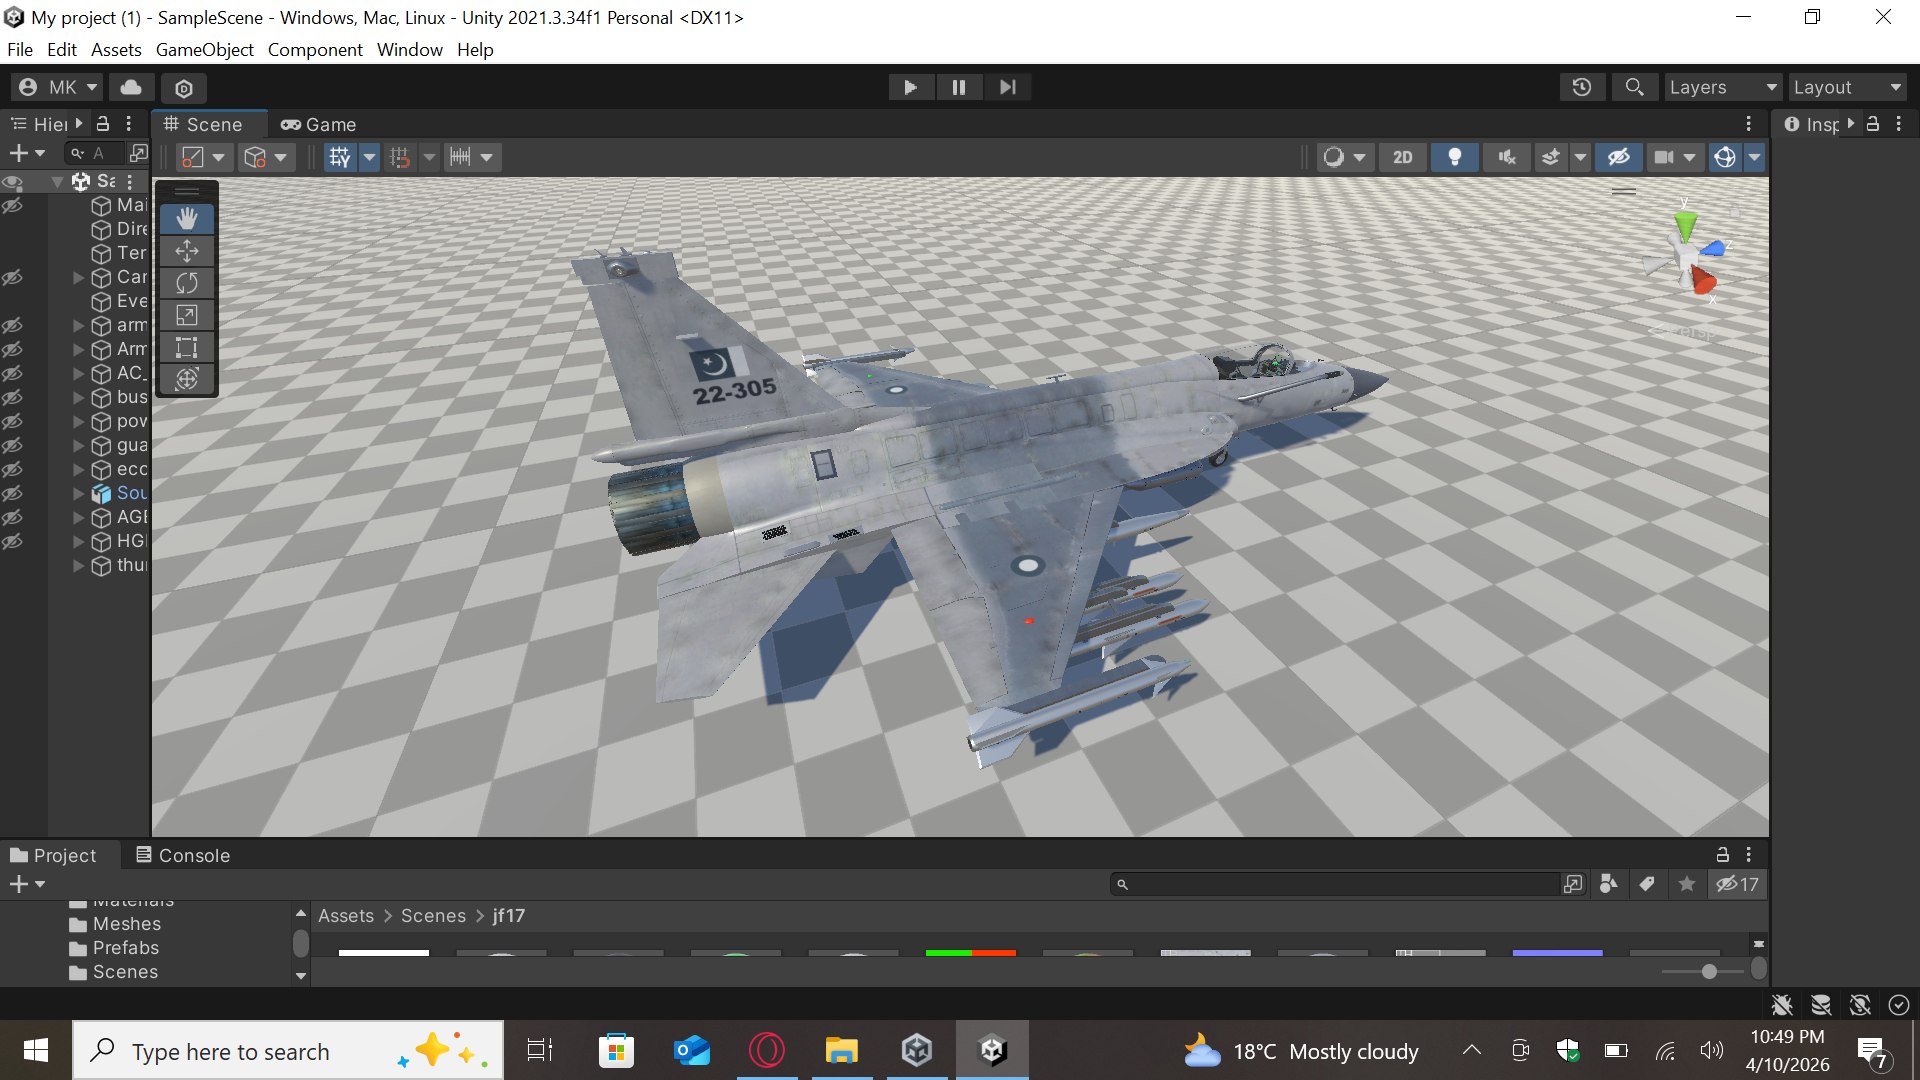Open the Window menu
The height and width of the screenshot is (1080, 1920).
pyautogui.click(x=409, y=49)
